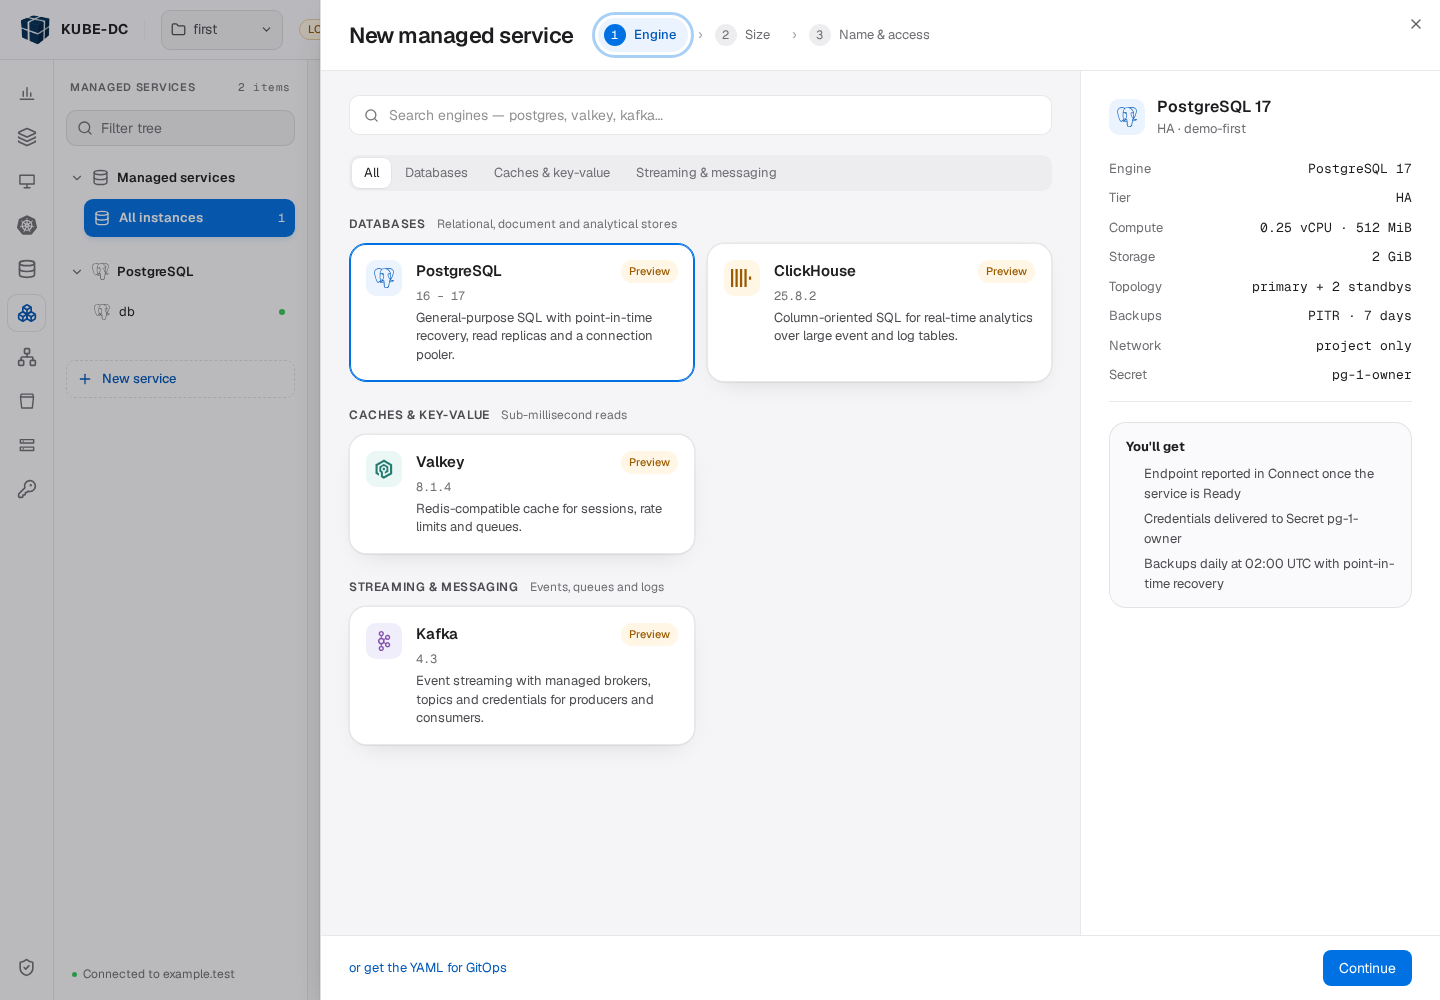Open the 'first' project dropdown
The height and width of the screenshot is (1000, 1440).
222,30
